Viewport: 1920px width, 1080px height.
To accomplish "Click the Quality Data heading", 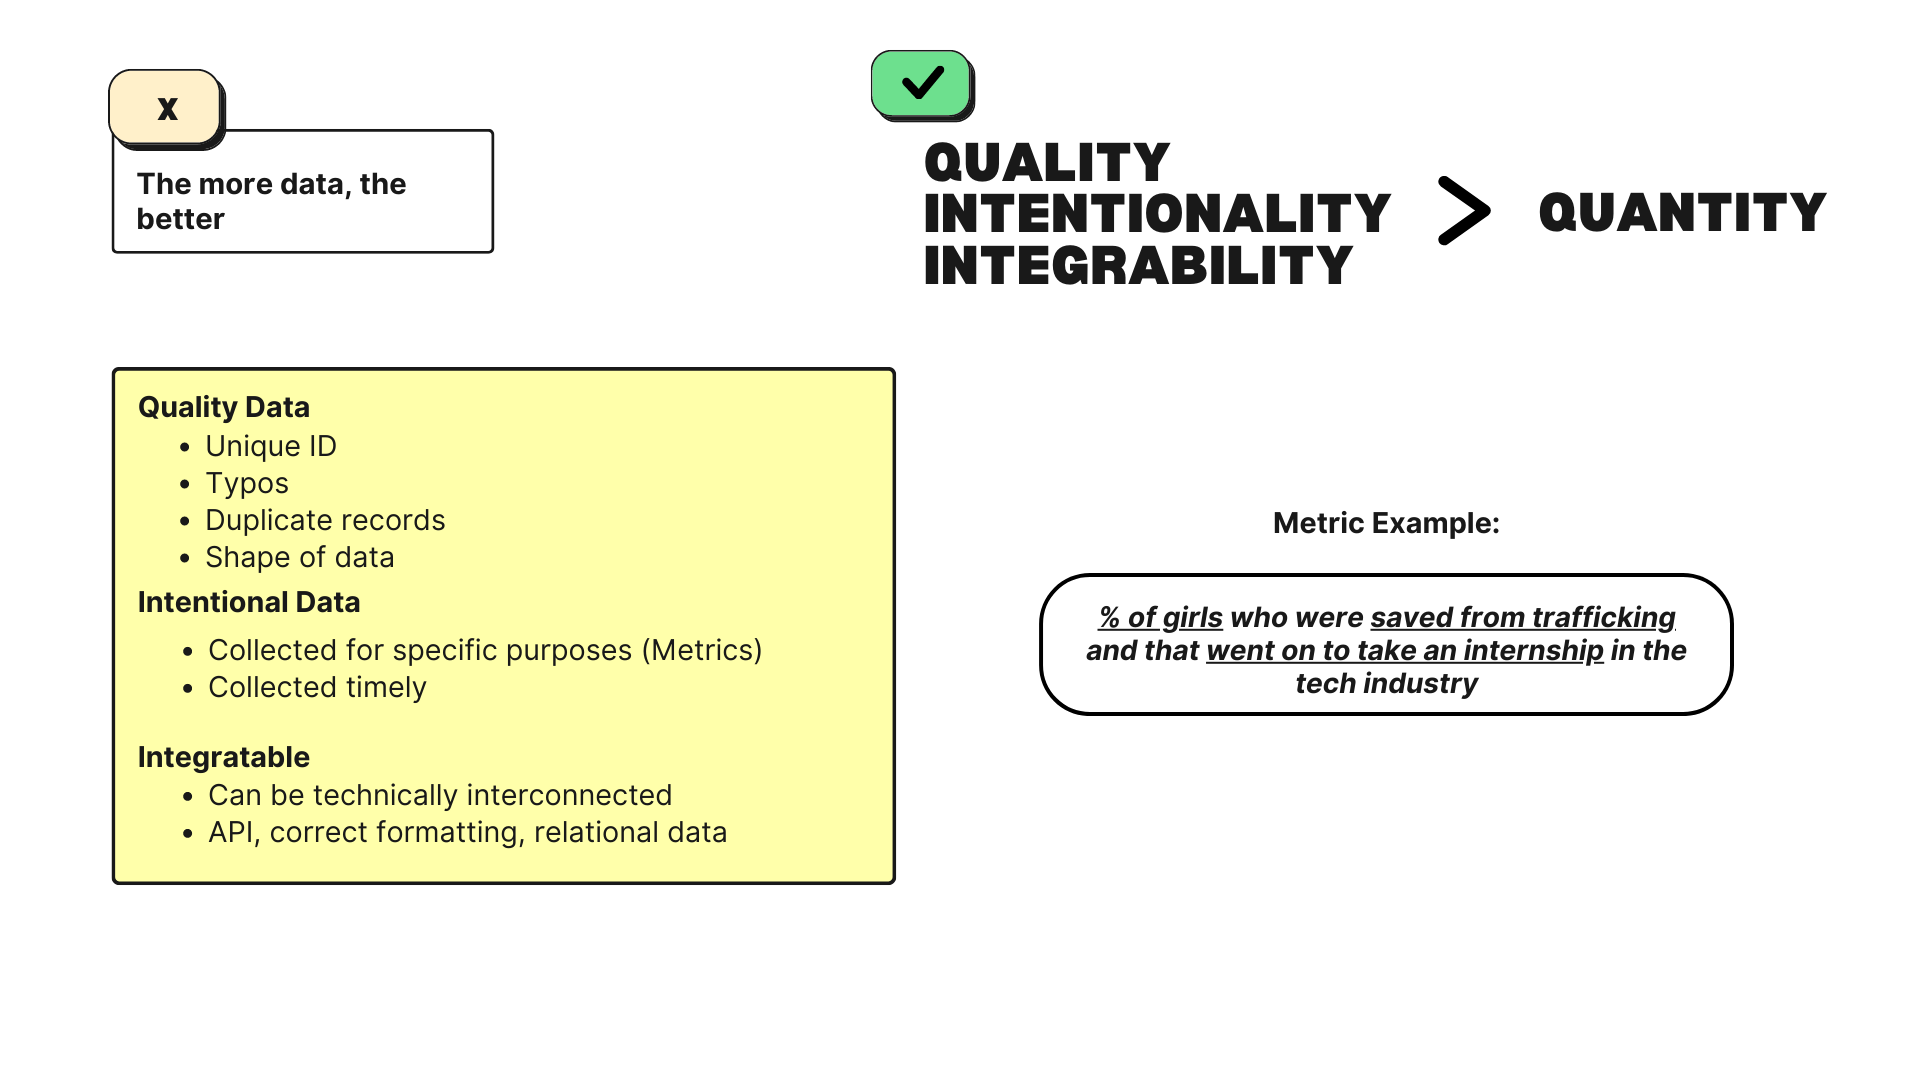I will (x=224, y=406).
